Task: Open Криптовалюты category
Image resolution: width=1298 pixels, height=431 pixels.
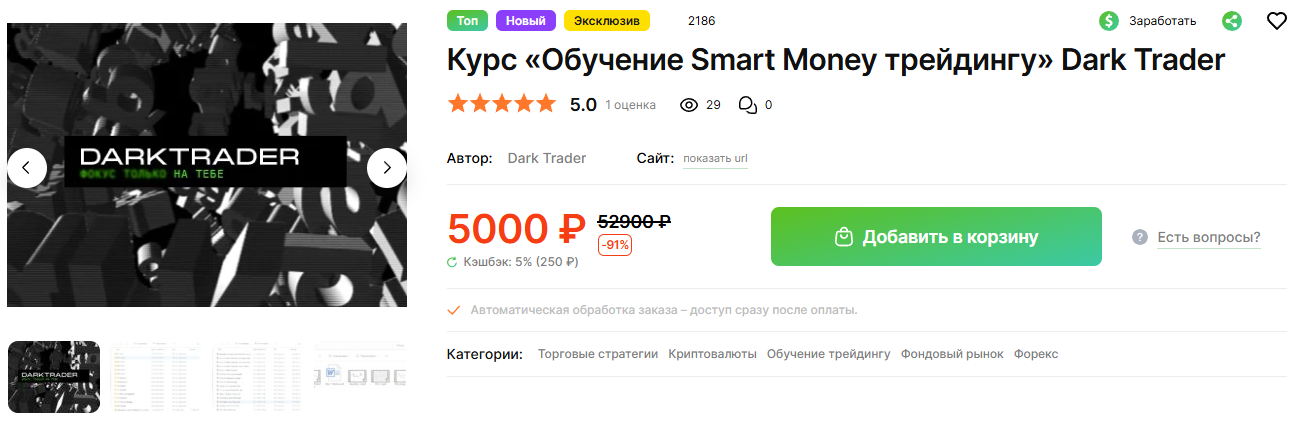Action: pyautogui.click(x=713, y=354)
